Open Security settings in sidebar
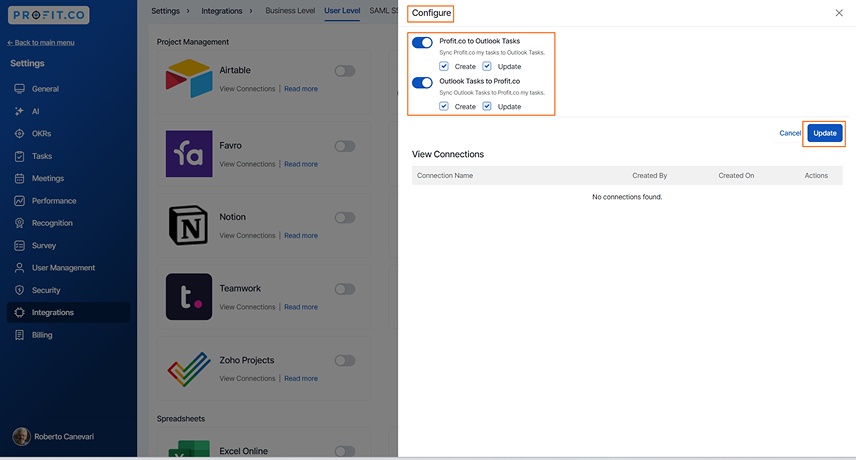 (x=46, y=290)
